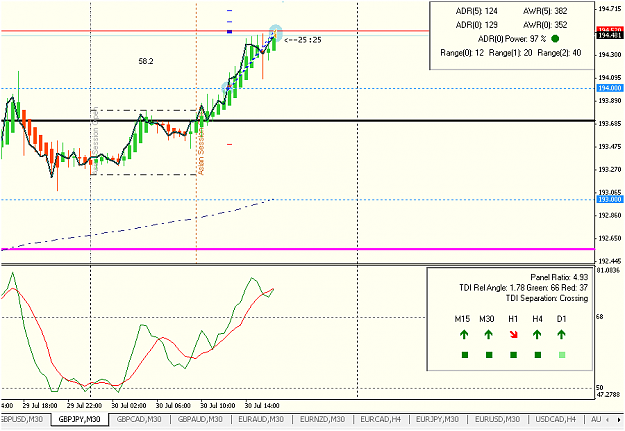
Task: Click the AvR(0): 352 readout
Action: 545,25
